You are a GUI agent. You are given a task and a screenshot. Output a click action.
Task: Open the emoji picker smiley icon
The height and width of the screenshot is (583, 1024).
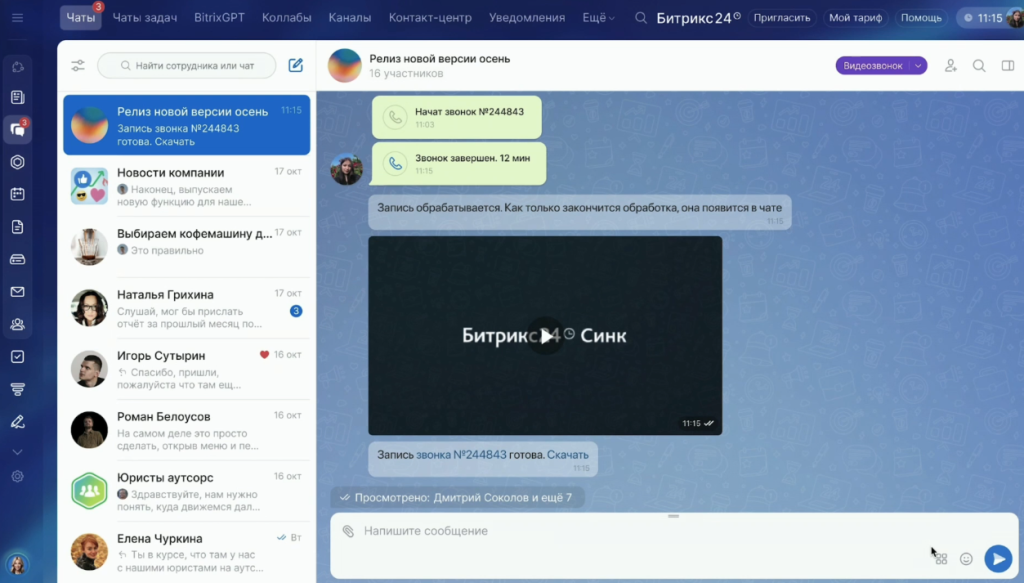[966, 559]
